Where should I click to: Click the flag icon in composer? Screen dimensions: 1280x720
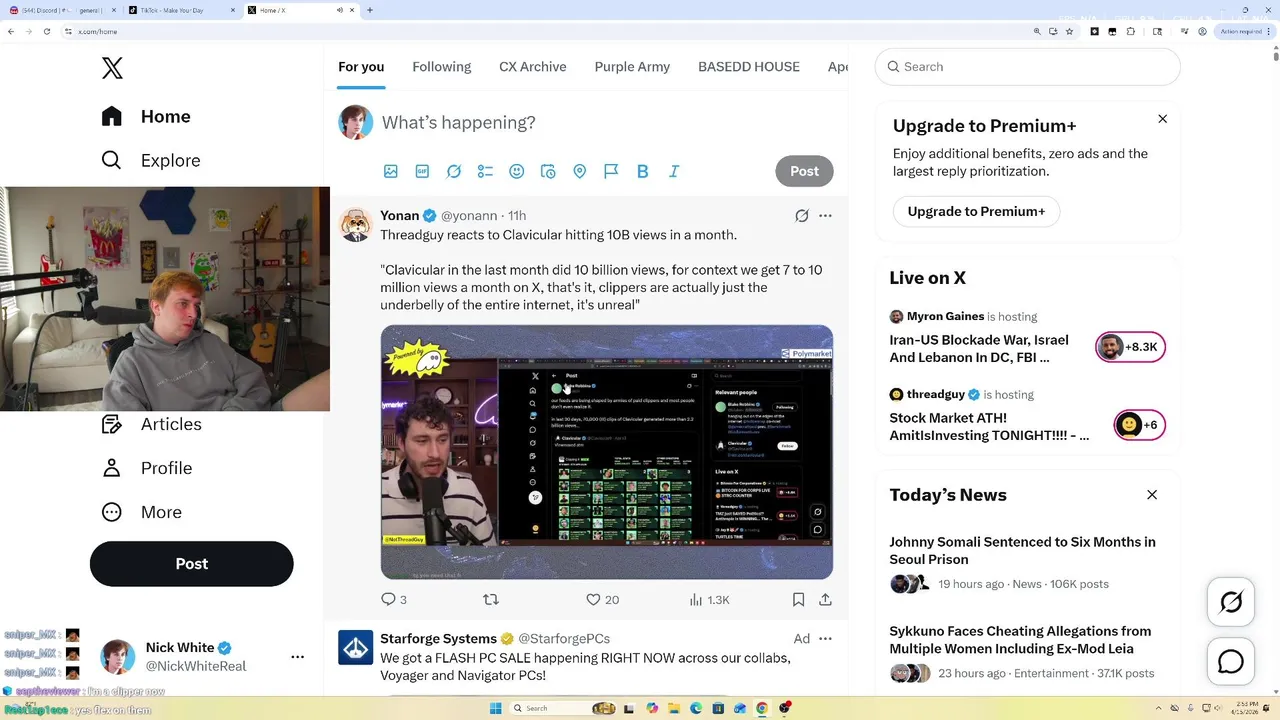tap(611, 171)
